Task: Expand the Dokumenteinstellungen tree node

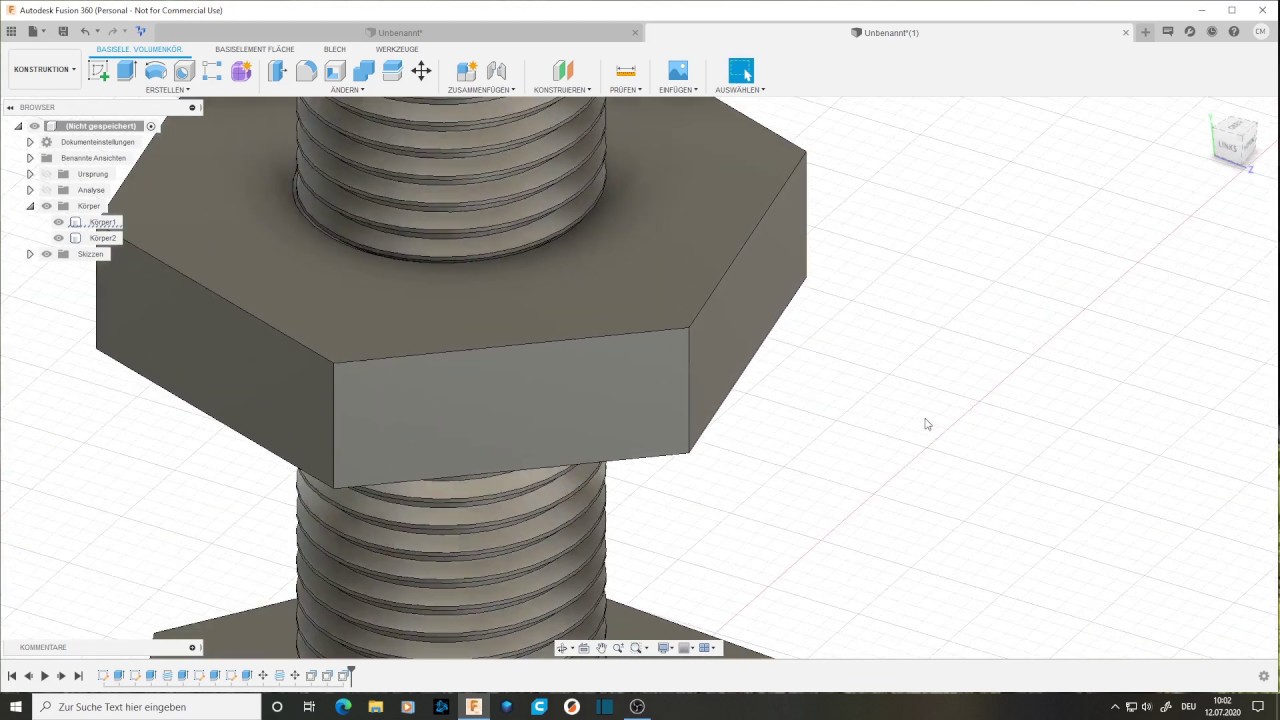Action: pos(30,142)
